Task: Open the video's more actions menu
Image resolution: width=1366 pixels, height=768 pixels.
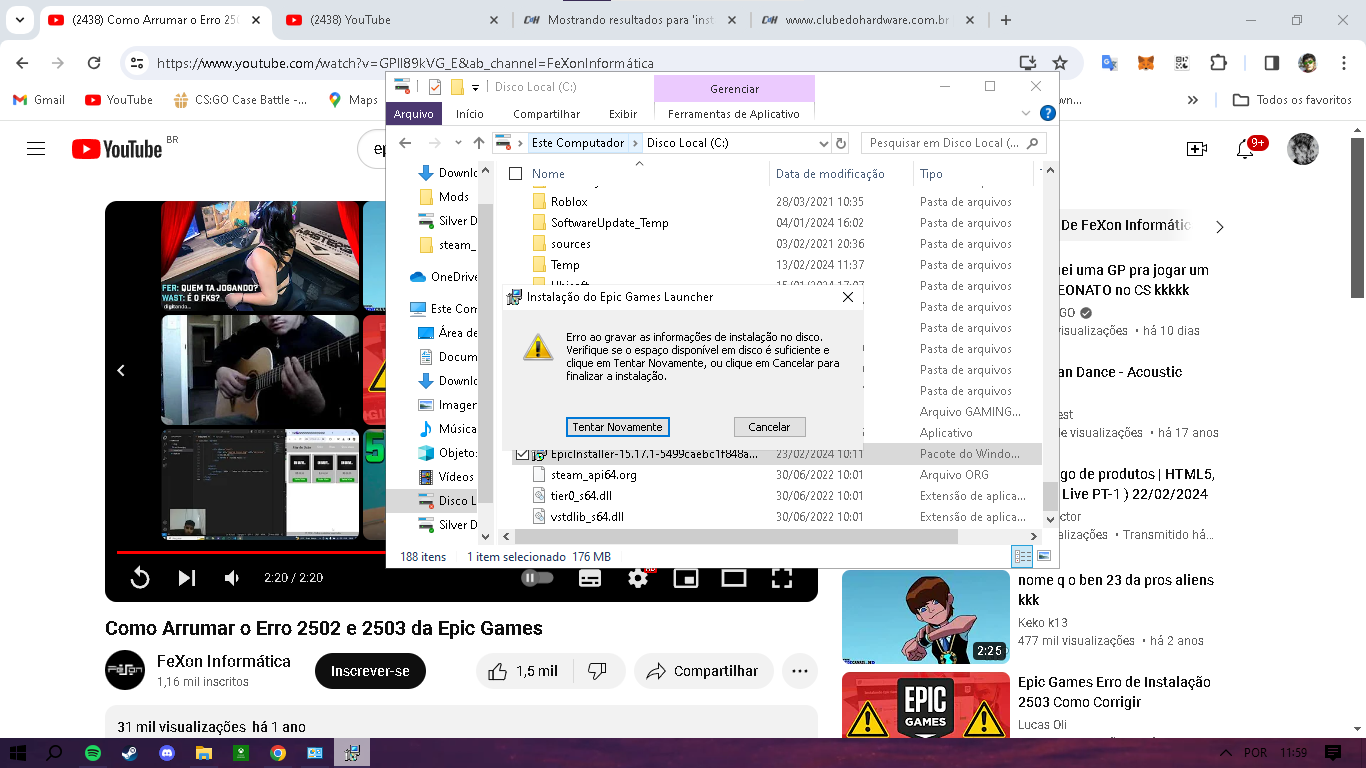Action: tap(800, 671)
